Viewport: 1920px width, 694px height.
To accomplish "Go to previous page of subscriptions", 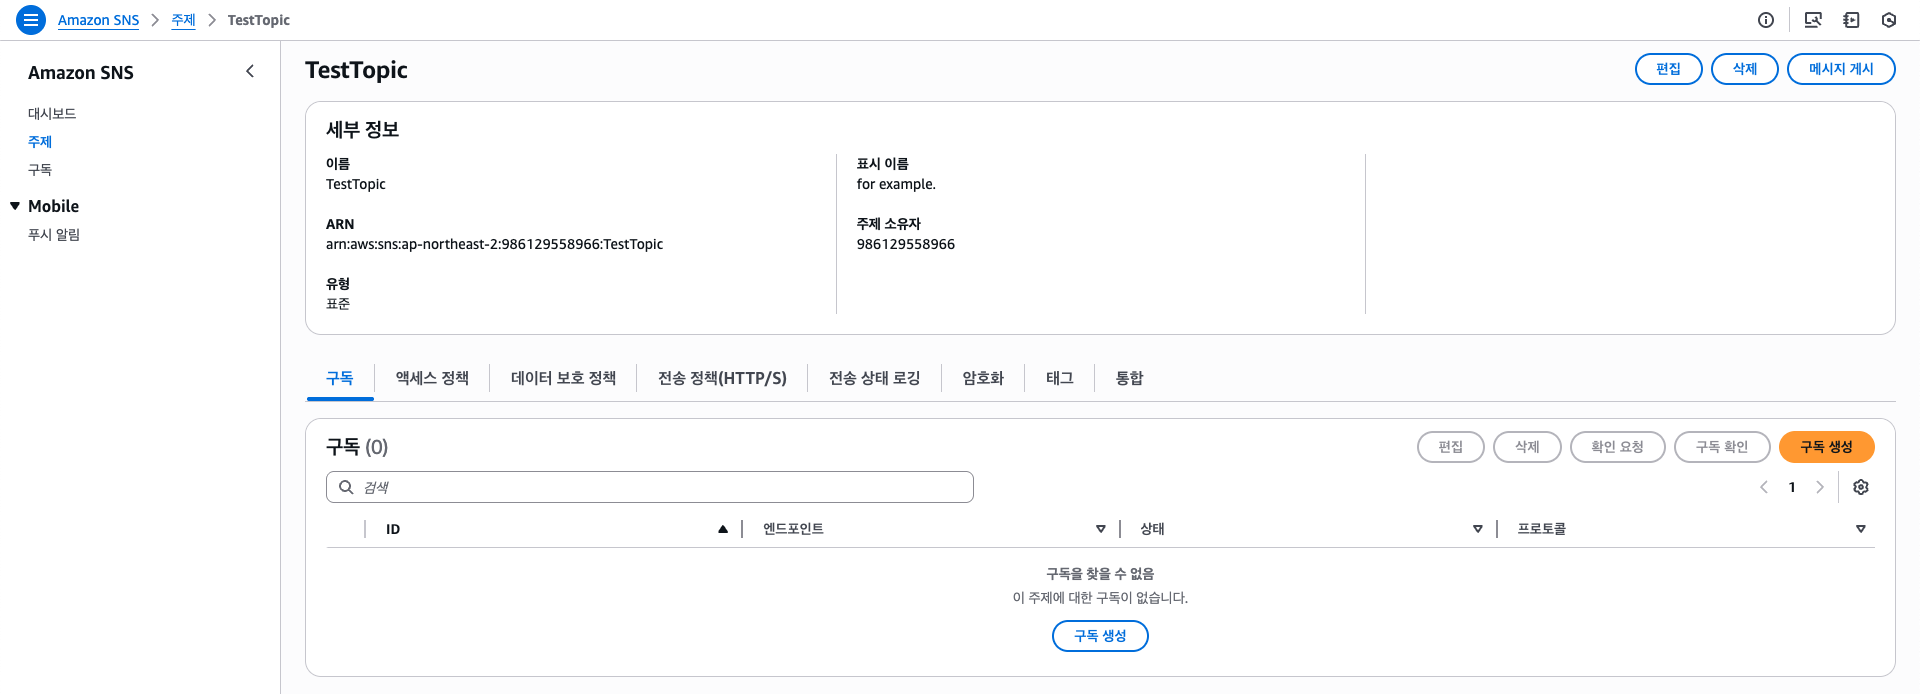I will tap(1764, 487).
